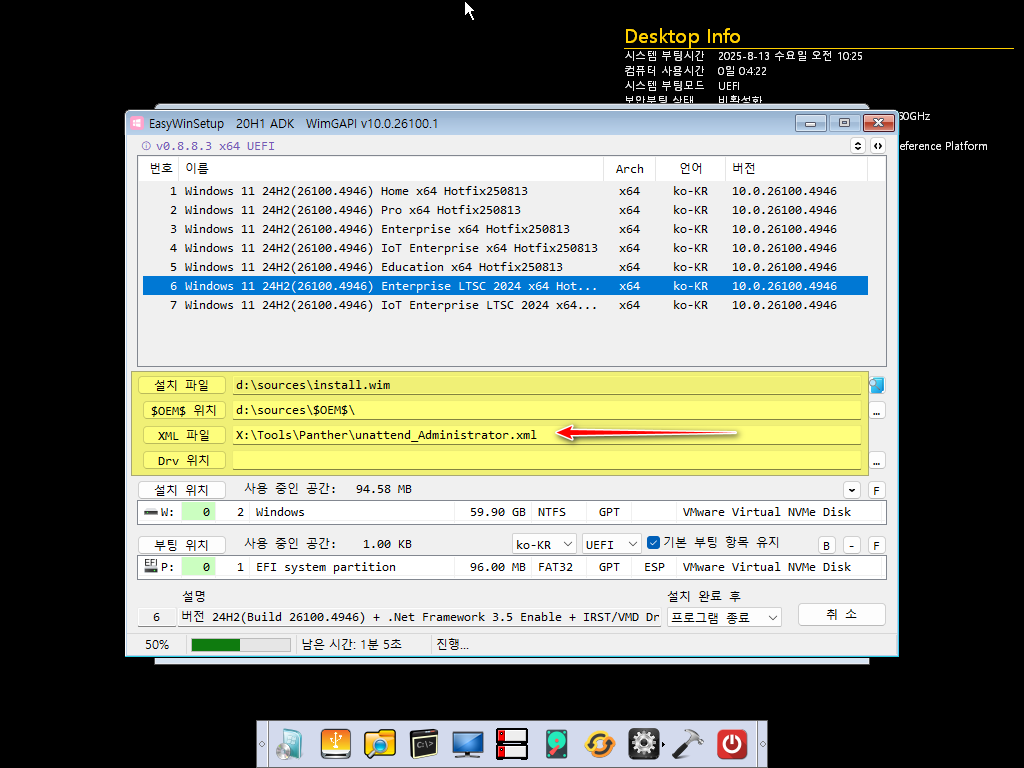Click the browse ellipsis button for $OEM$ path
1024x768 pixels.
tap(876, 411)
